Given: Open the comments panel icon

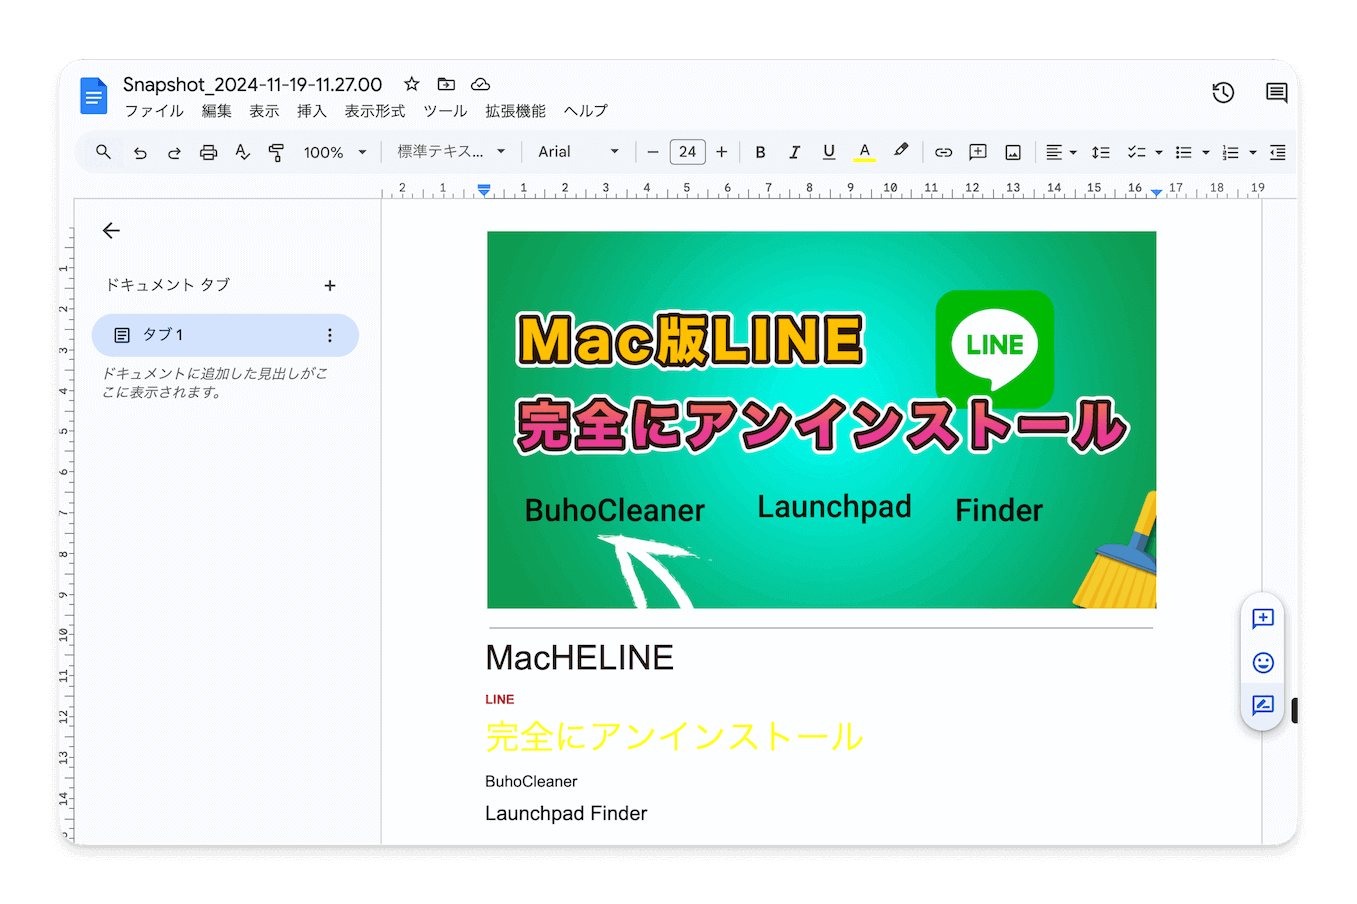Looking at the screenshot, I should [x=1276, y=93].
